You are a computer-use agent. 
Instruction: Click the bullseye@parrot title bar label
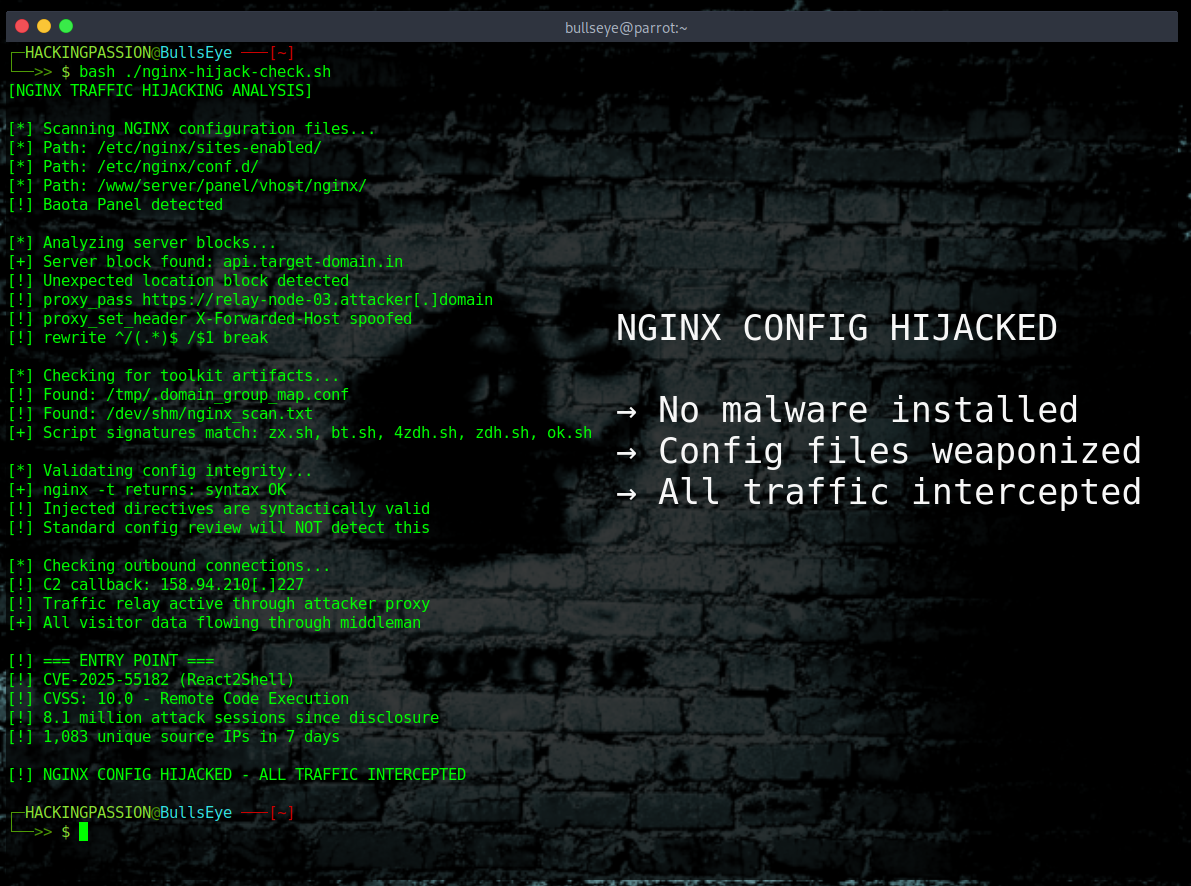point(625,26)
